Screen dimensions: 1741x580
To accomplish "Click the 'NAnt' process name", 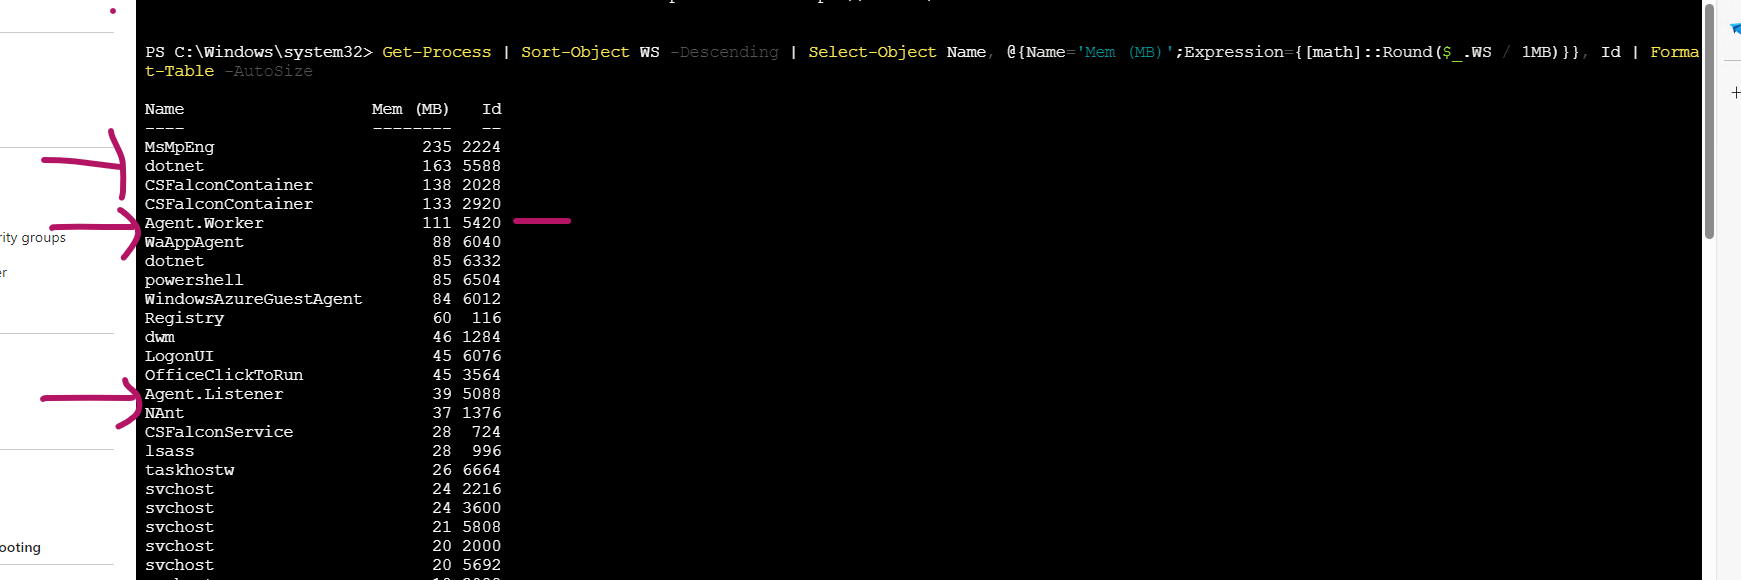I will pos(164,413).
